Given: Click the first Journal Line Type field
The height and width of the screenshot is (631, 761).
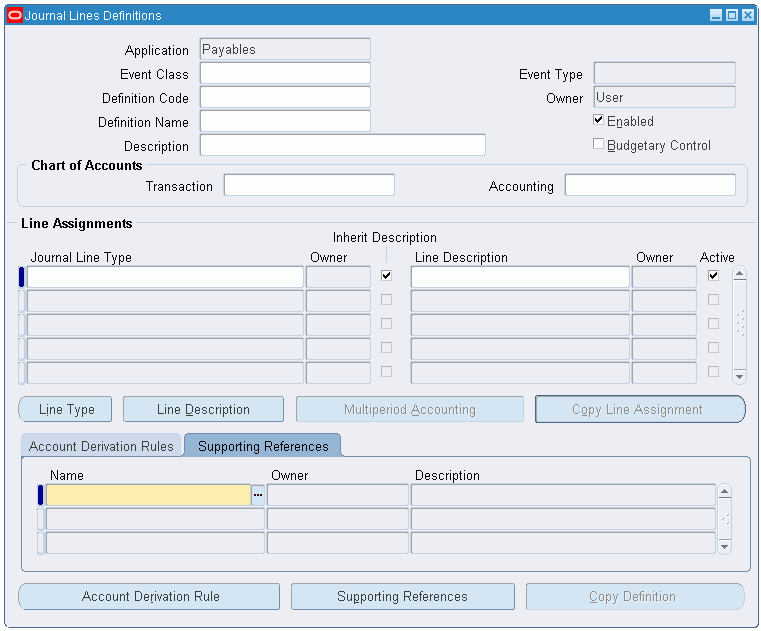Looking at the screenshot, I should [165, 277].
